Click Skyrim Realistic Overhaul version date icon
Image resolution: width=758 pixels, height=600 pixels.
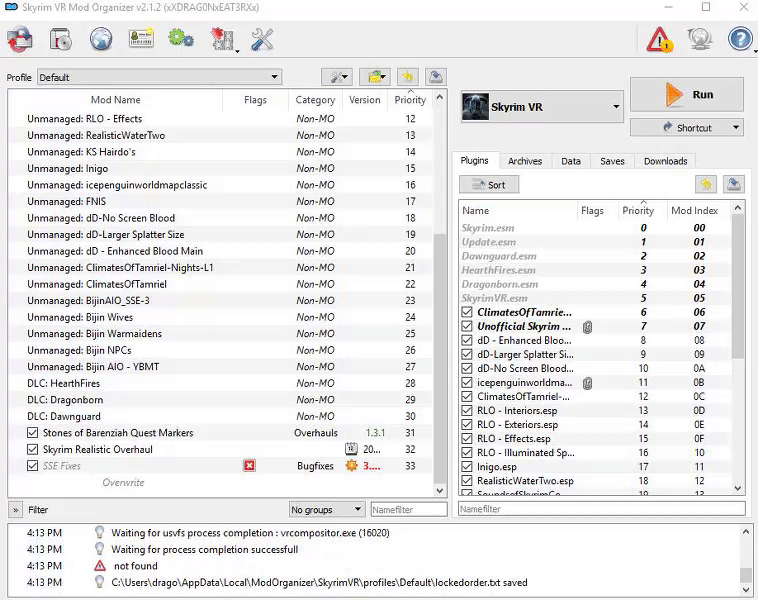tap(351, 449)
